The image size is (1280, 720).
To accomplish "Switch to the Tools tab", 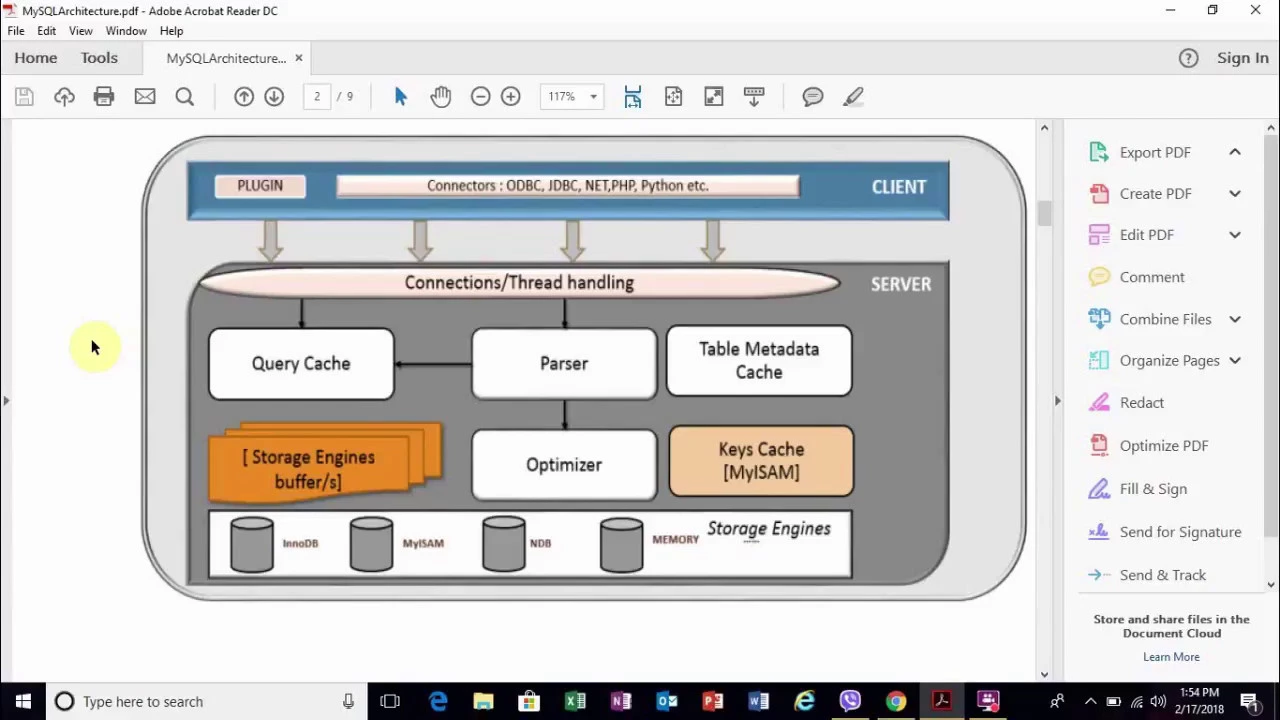I will tap(99, 58).
